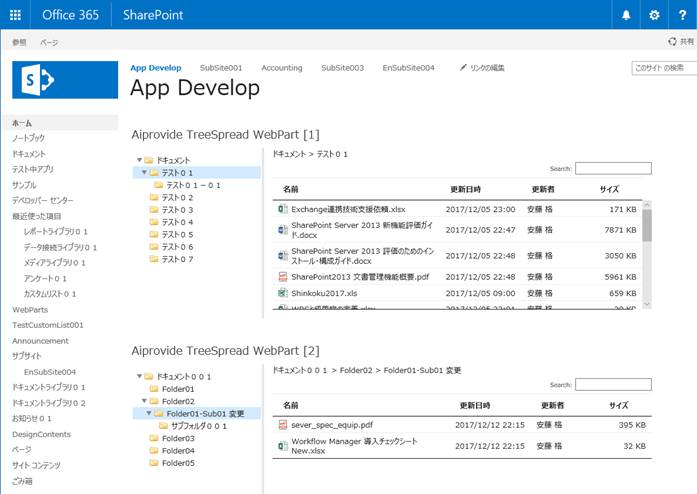The image size is (697, 494).
Task: Open デベロッパー センター in left navigation
Action: [43, 200]
